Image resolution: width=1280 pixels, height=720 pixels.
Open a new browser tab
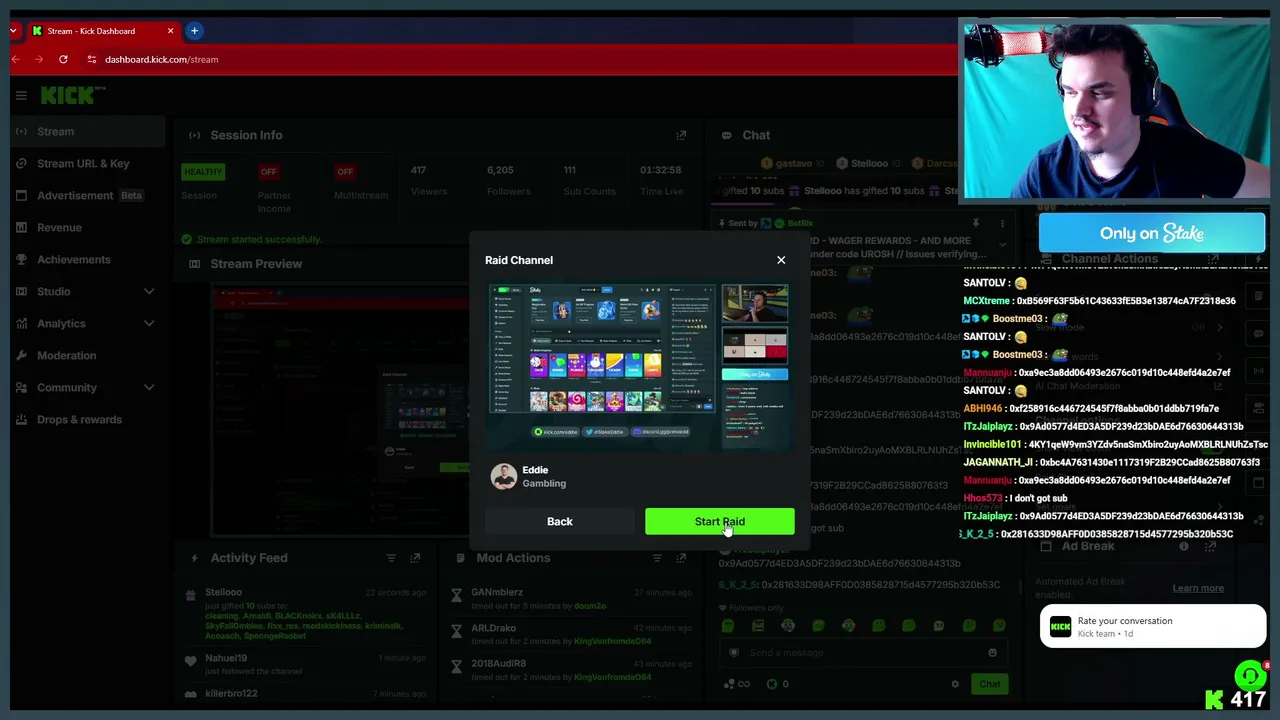tap(194, 31)
